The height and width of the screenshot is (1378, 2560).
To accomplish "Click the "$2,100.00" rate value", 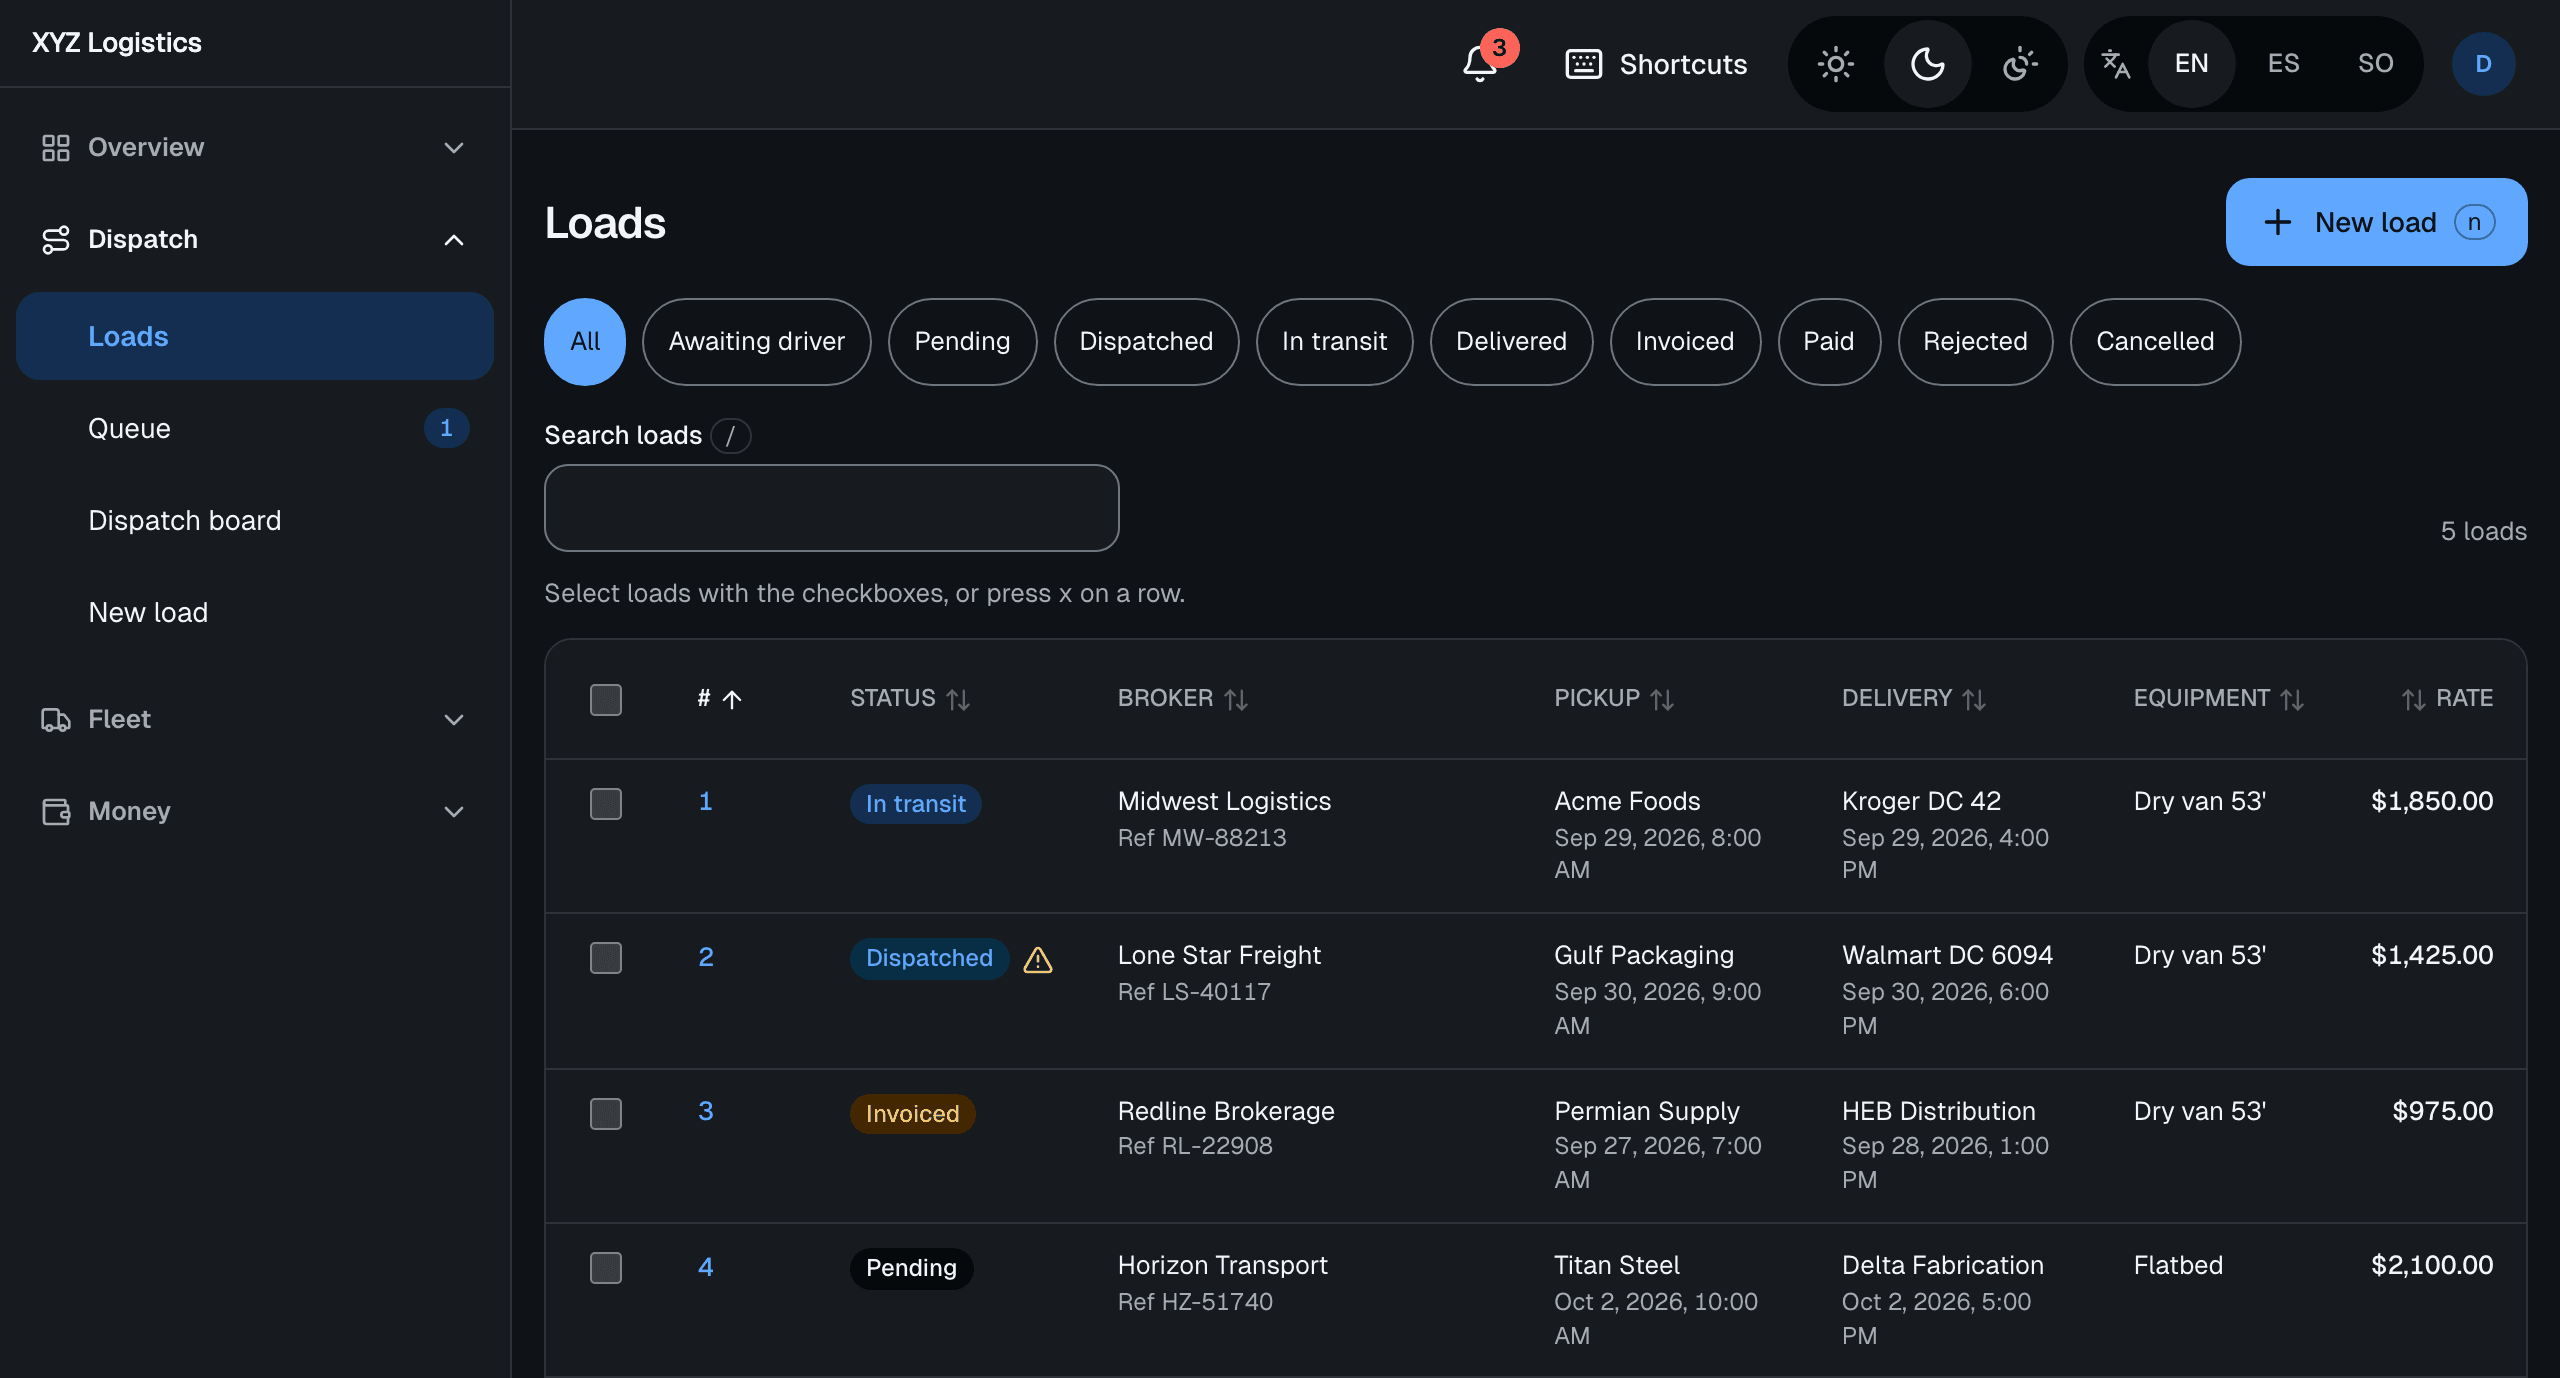I will click(x=2432, y=1265).
